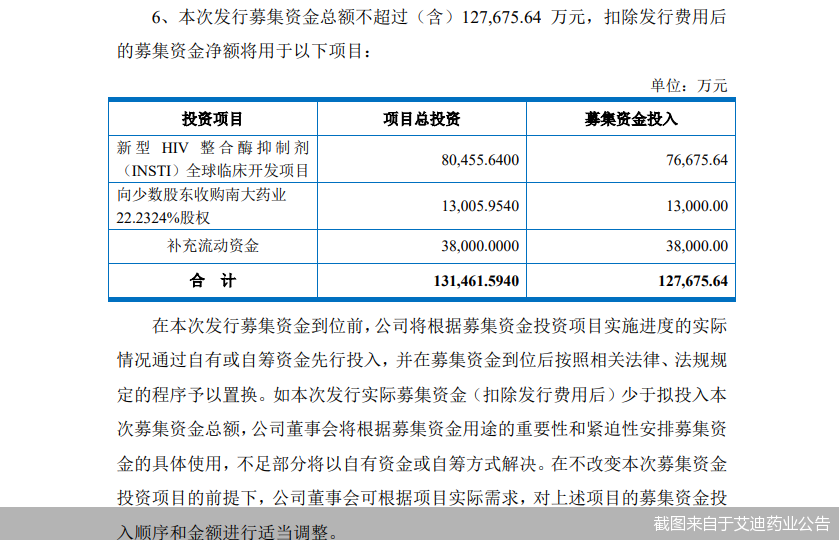Click the 22.2324%股权 text in table
The image size is (839, 540).
pyautogui.click(x=164, y=217)
